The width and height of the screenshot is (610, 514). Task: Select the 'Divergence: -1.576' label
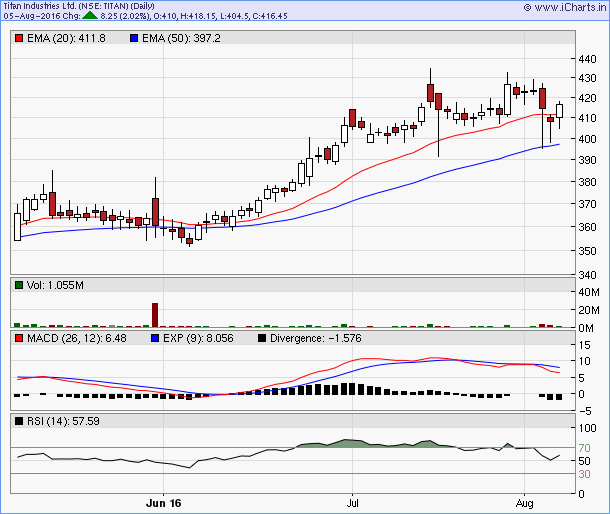[x=316, y=338]
